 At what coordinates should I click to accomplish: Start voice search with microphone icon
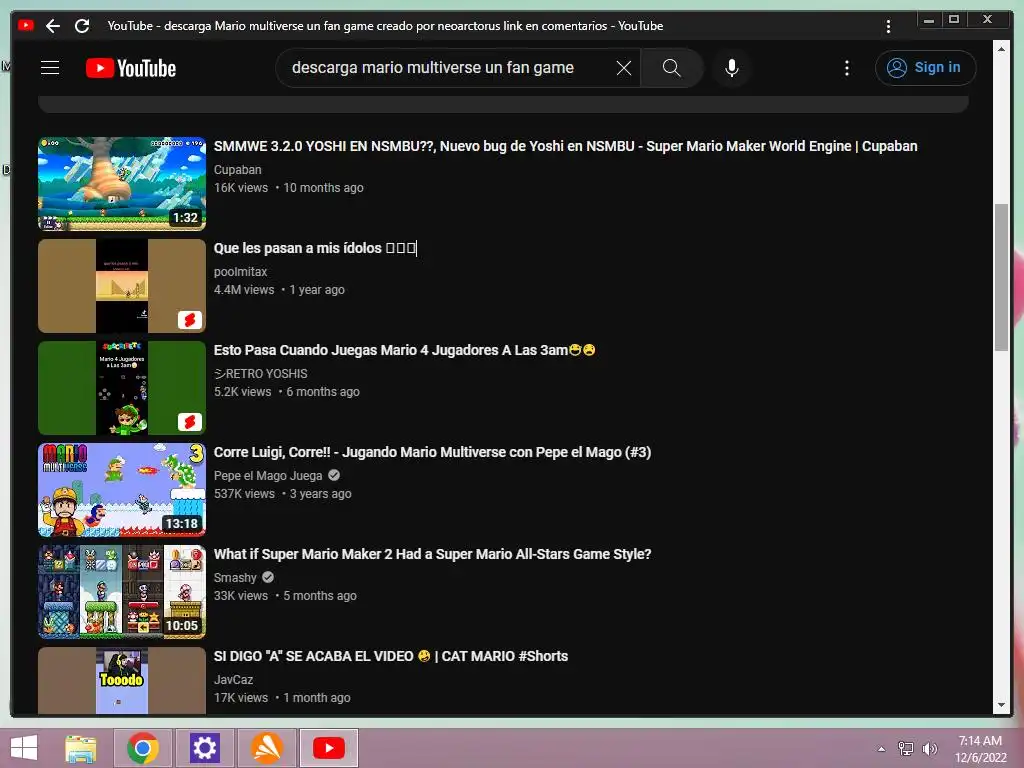coord(732,68)
